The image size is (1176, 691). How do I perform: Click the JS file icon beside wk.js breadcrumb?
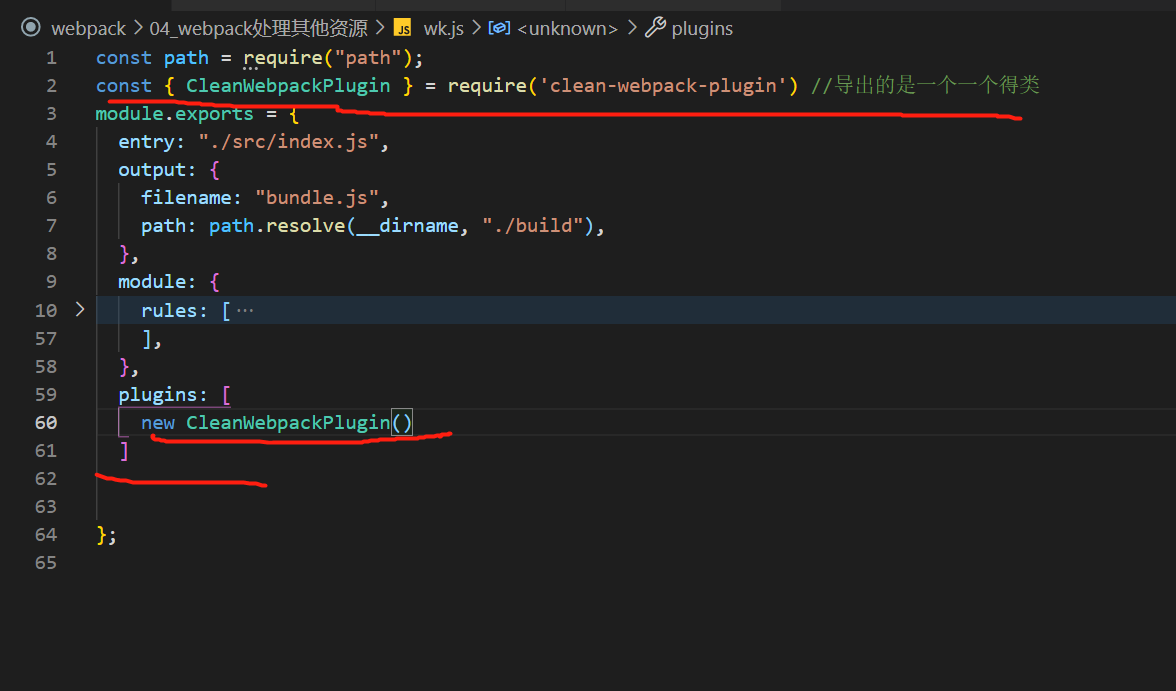[403, 28]
